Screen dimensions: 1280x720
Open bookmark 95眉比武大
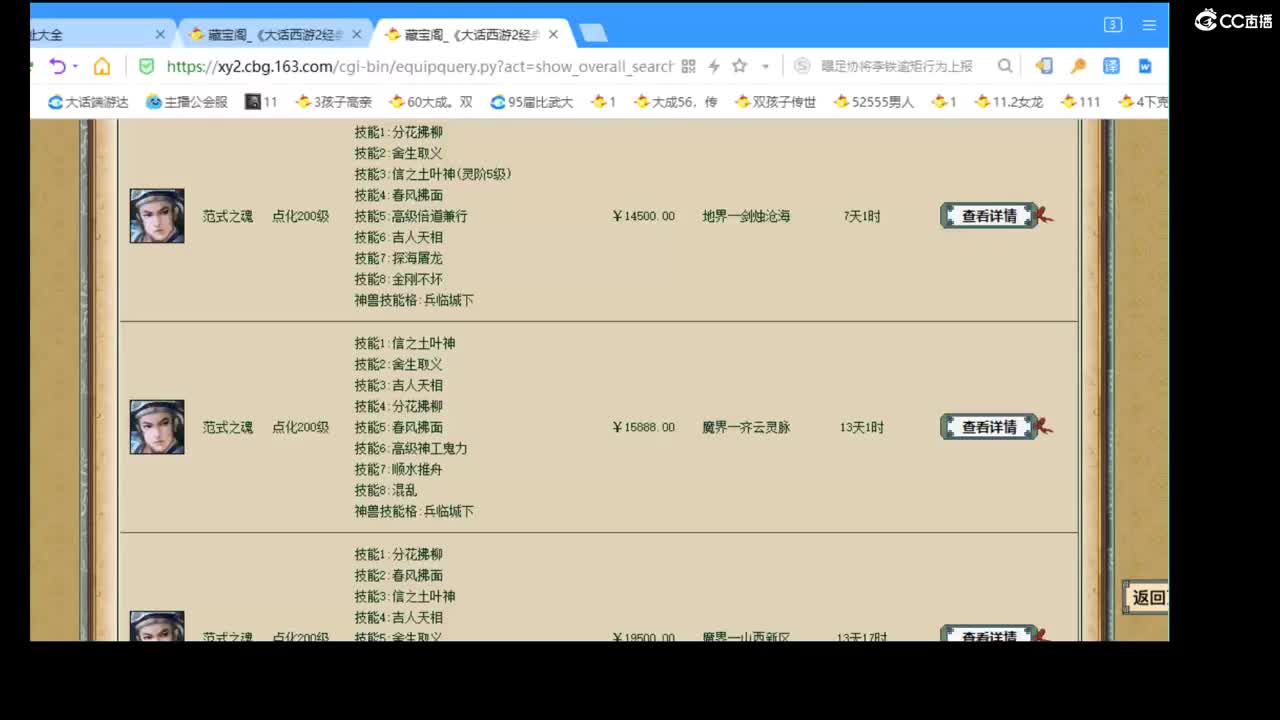531,102
